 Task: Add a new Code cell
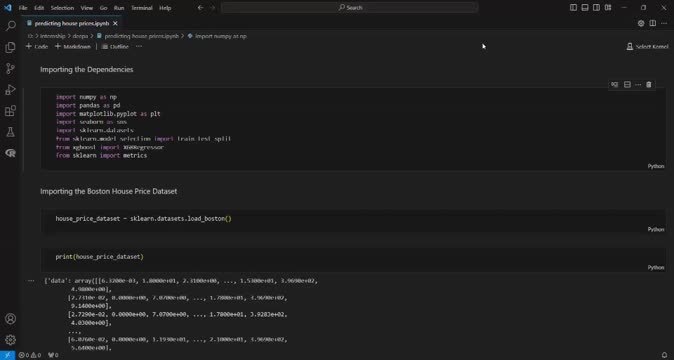[x=37, y=46]
